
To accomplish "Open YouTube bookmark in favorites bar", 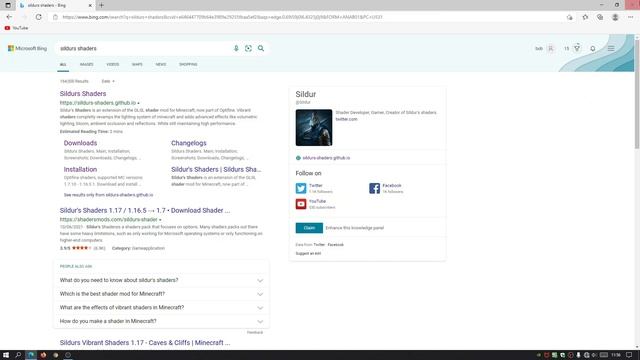I will 16,28.
